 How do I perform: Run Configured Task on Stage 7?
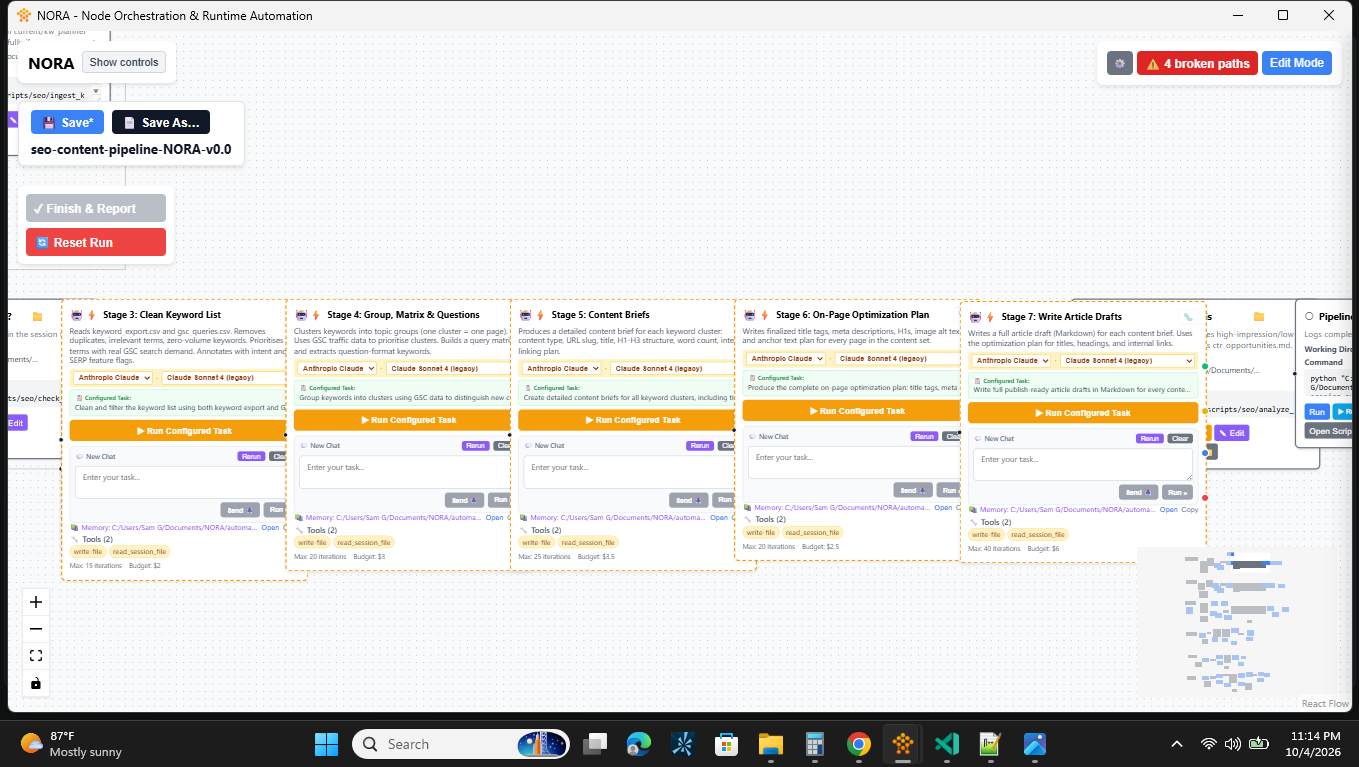tap(1083, 413)
